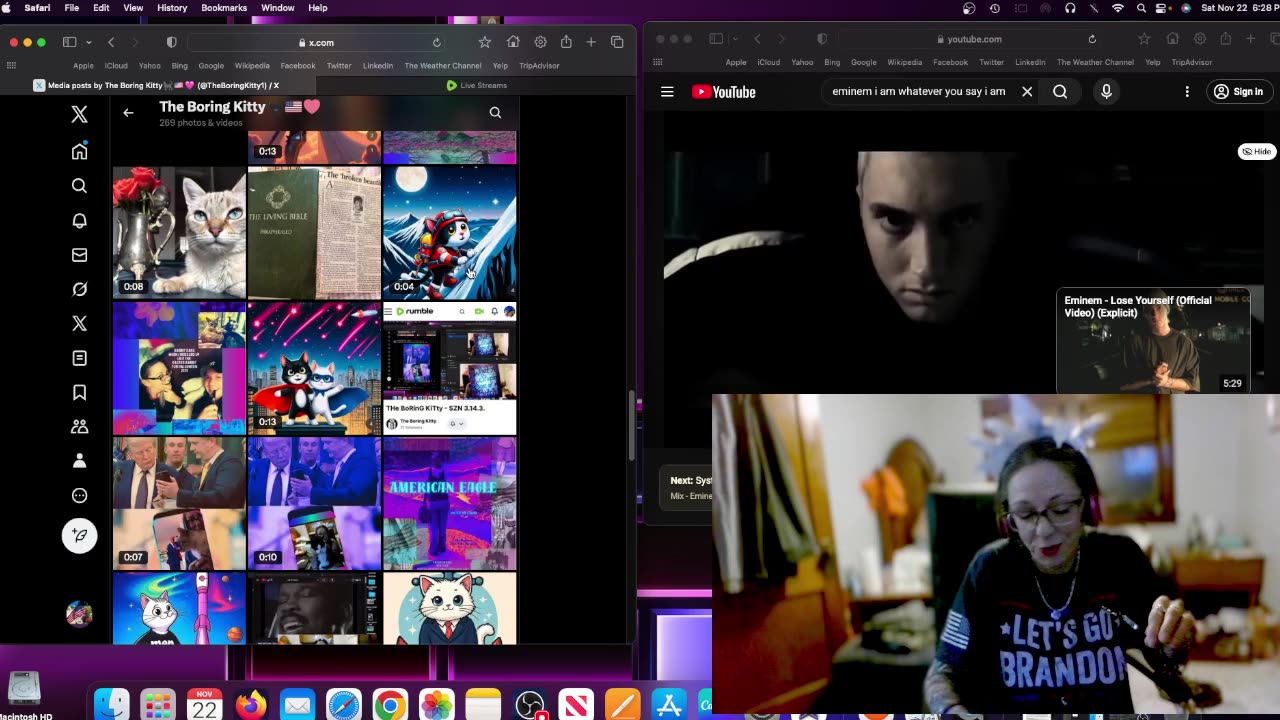The image size is (1280, 720).
Task: Toggle the sidebar in x.com Safari window
Action: [x=70, y=42]
